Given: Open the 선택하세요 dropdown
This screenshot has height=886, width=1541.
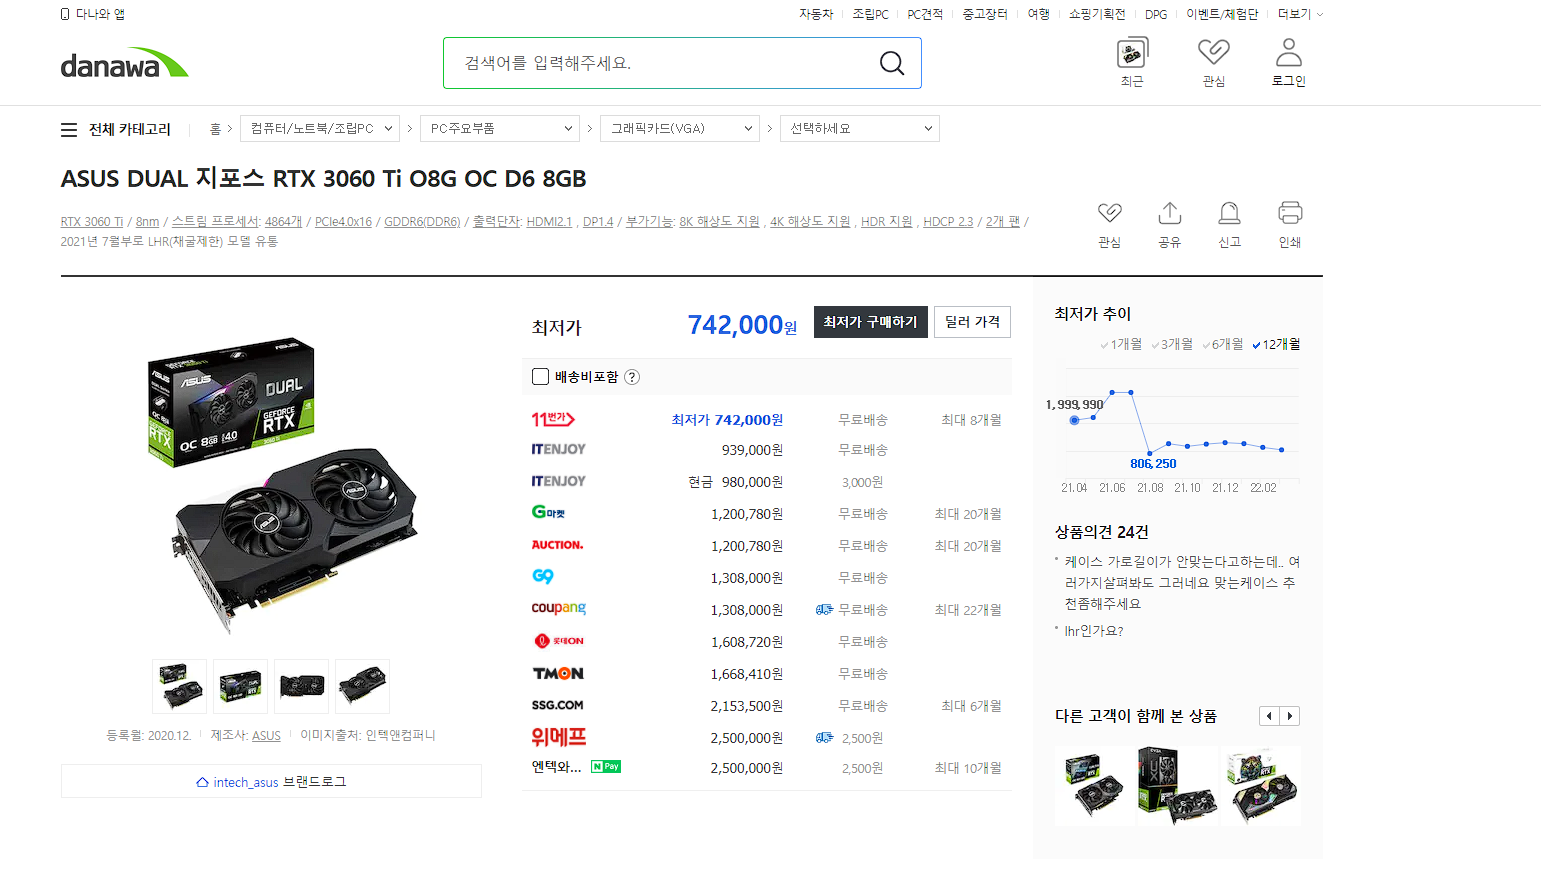Looking at the screenshot, I should (x=860, y=128).
